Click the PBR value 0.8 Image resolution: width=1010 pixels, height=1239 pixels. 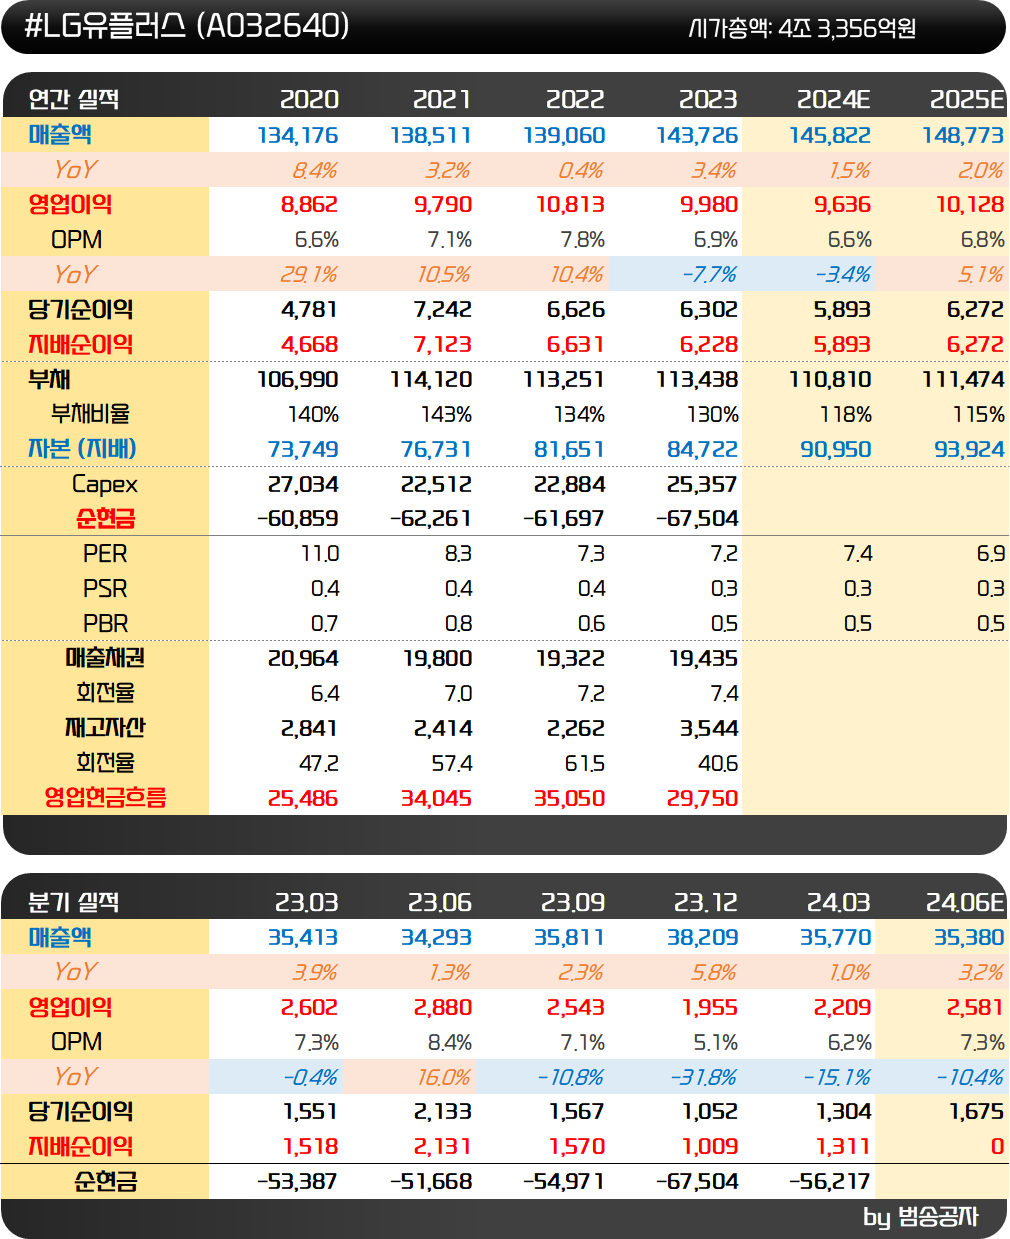[x=458, y=624]
